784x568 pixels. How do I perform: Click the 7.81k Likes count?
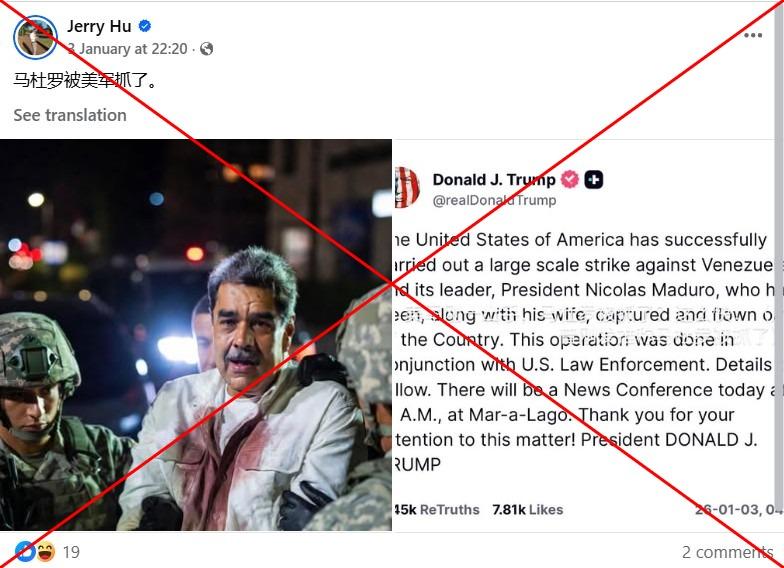click(527, 510)
